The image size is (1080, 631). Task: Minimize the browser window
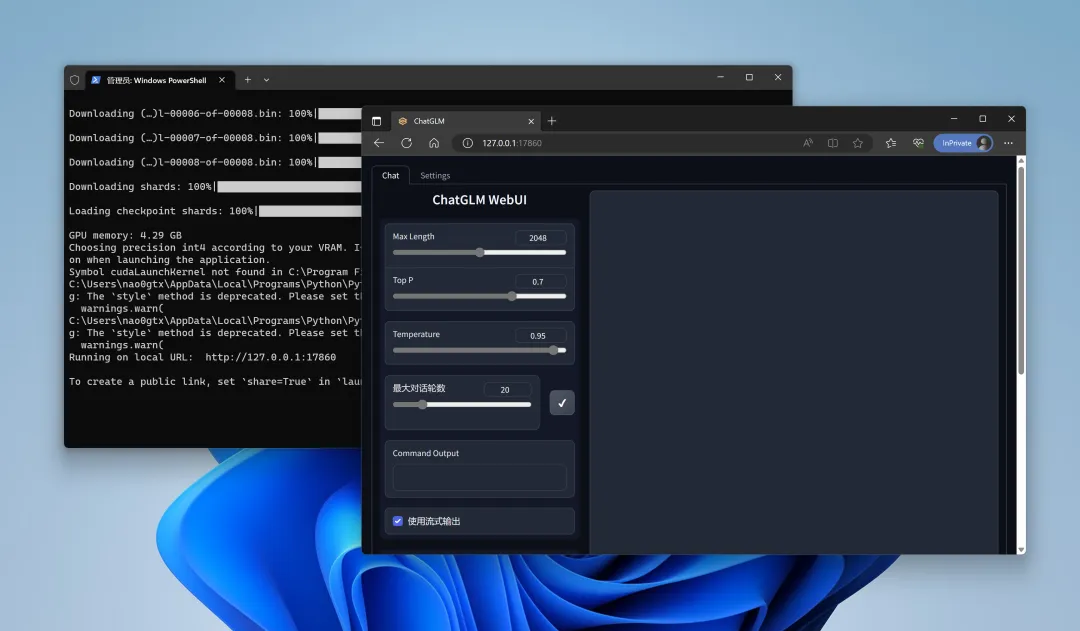click(x=954, y=118)
